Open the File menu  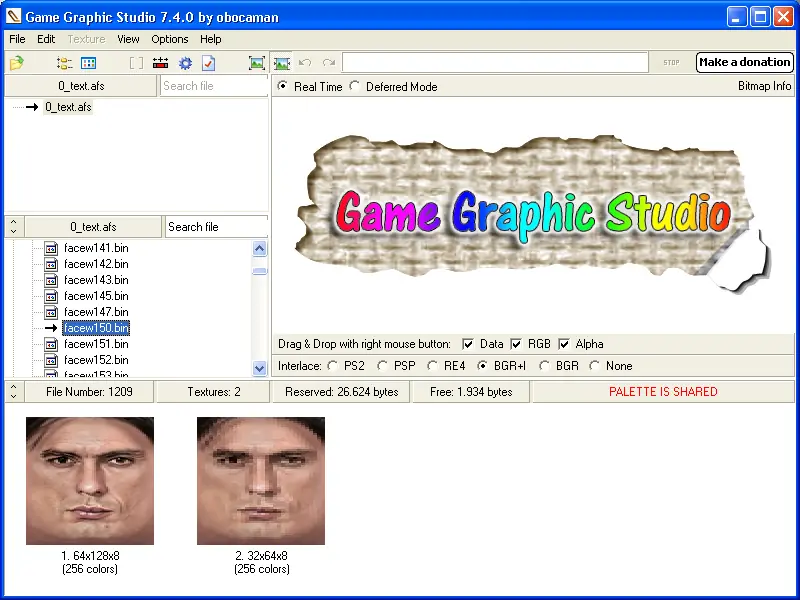click(17, 39)
